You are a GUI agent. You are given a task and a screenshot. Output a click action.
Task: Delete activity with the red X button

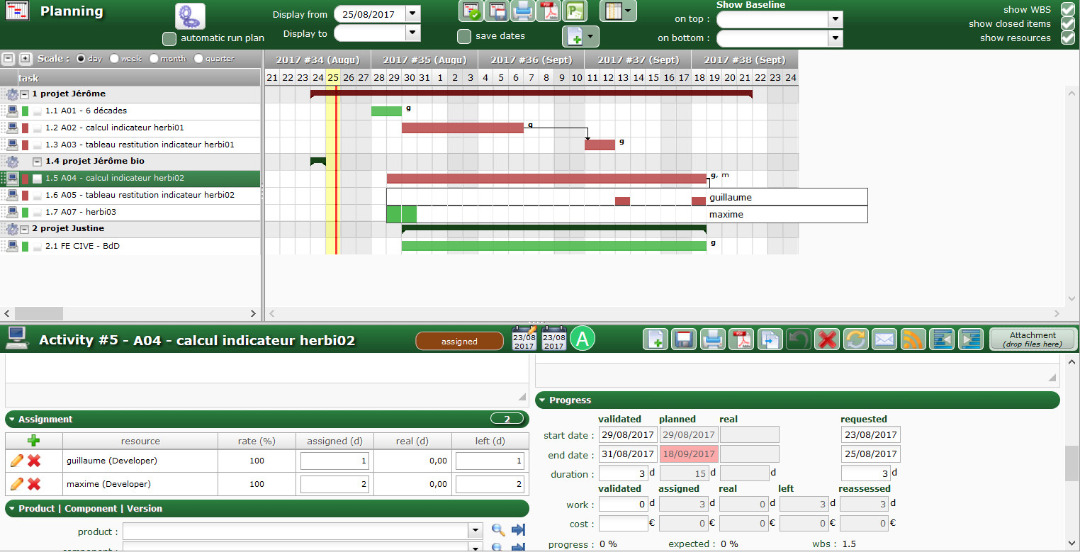[x=827, y=340]
